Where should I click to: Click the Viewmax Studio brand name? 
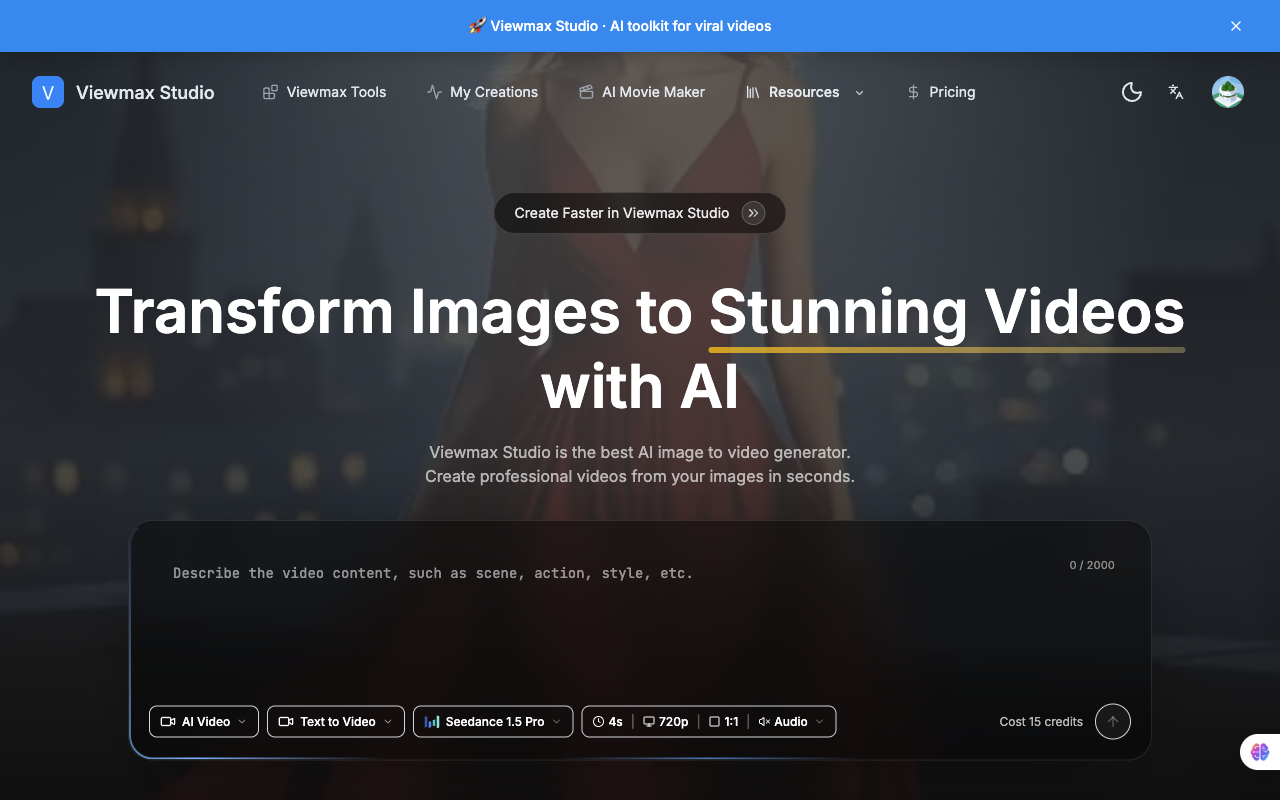145,92
